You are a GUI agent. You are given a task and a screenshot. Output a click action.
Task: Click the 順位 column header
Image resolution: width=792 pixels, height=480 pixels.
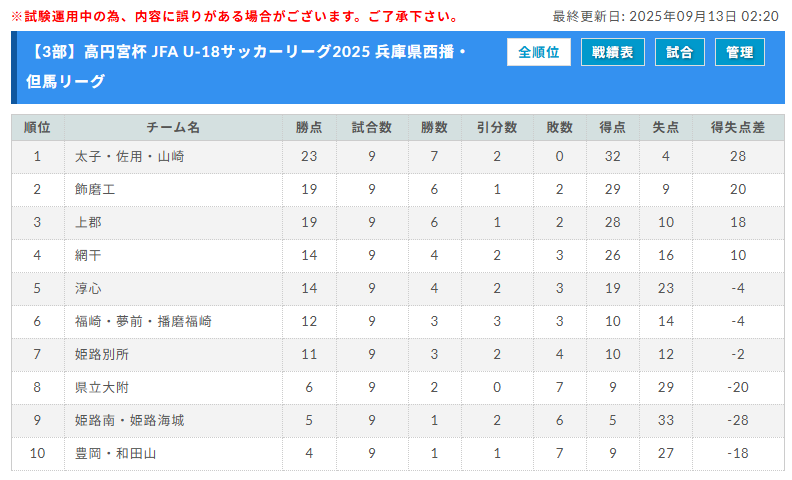tap(37, 127)
